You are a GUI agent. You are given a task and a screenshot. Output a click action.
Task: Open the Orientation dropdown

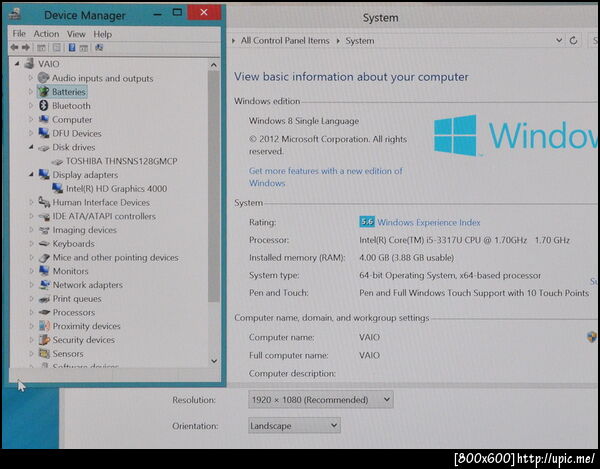tap(294, 425)
